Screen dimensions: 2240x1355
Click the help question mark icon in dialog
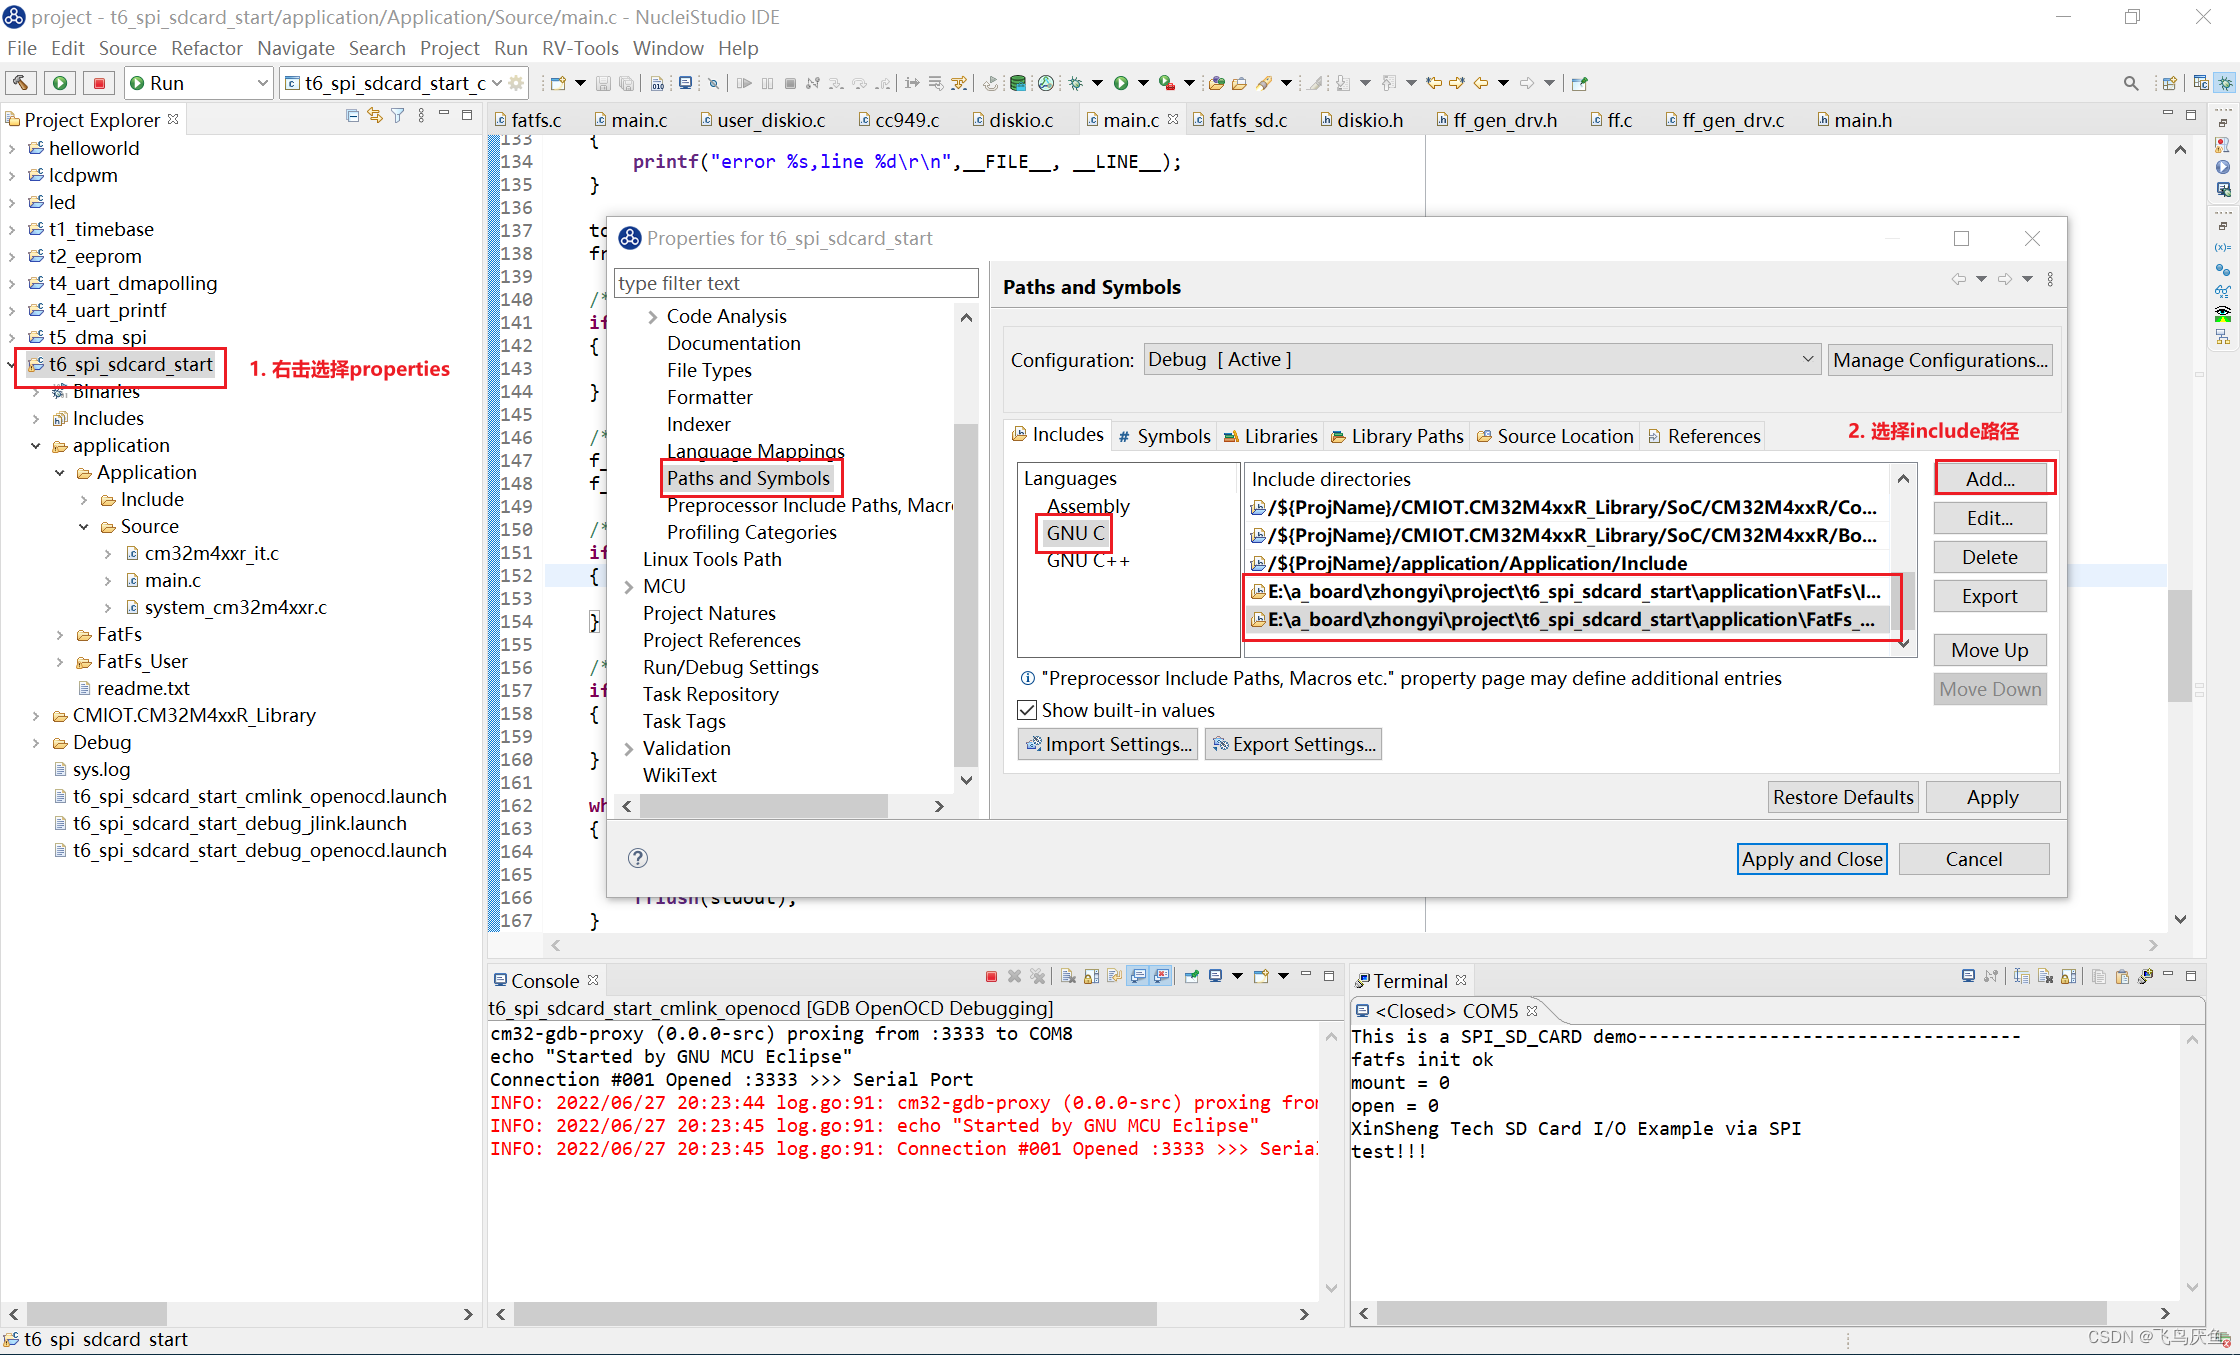coord(638,858)
